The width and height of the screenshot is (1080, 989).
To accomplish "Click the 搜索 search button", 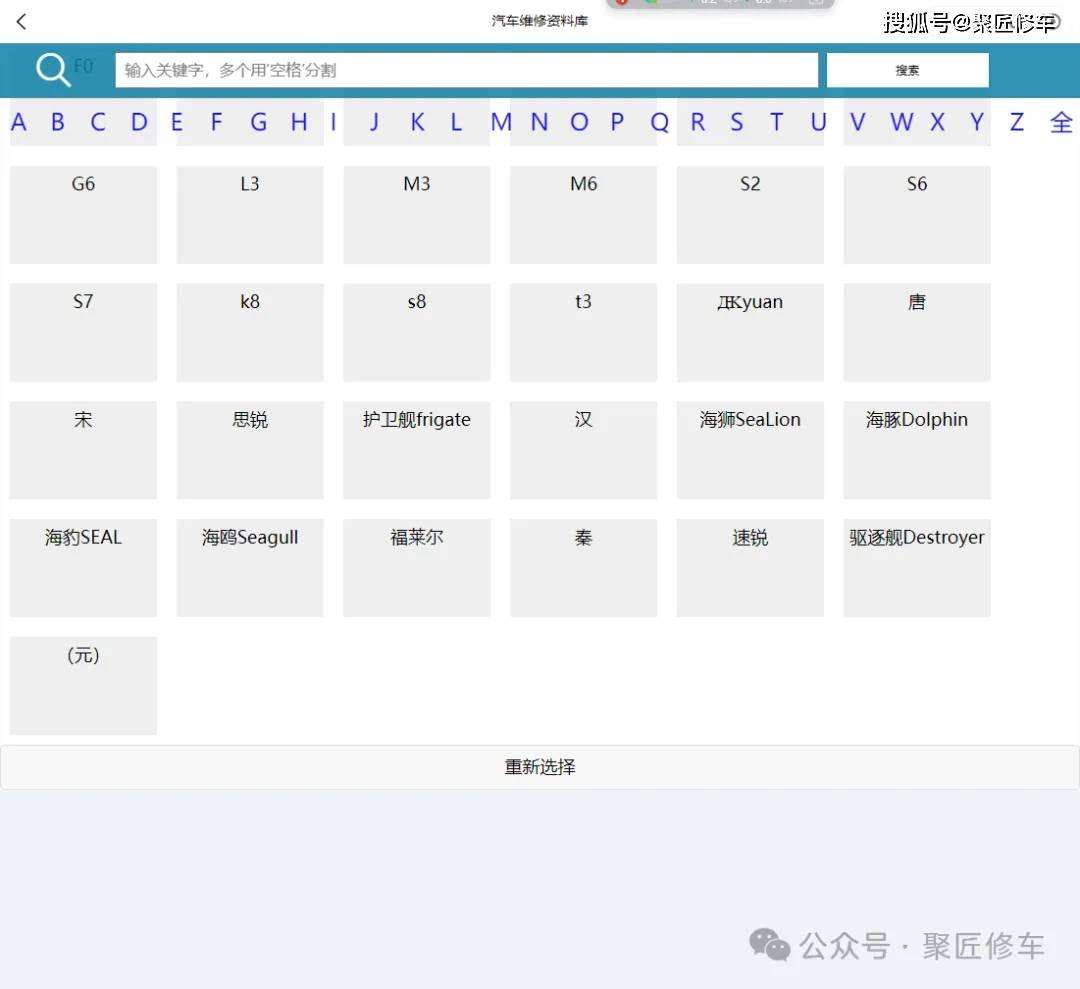I will click(x=906, y=70).
